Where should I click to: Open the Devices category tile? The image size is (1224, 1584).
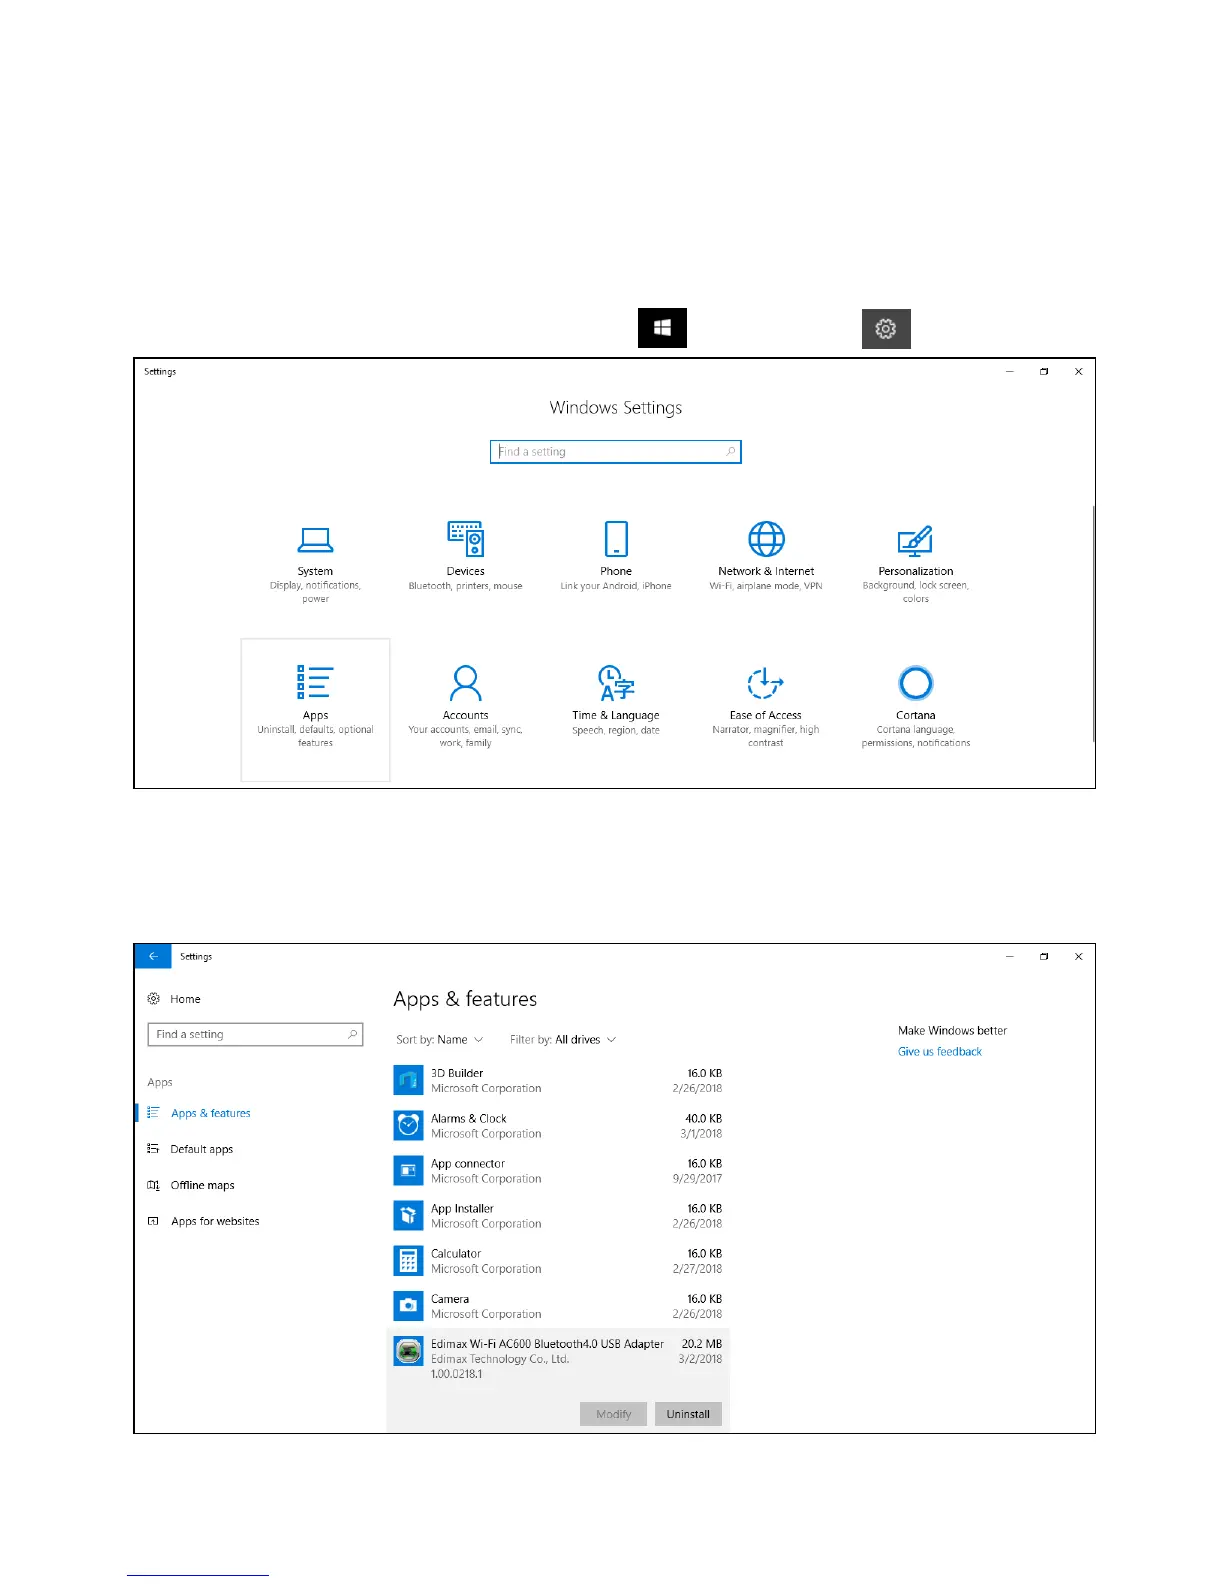[465, 557]
